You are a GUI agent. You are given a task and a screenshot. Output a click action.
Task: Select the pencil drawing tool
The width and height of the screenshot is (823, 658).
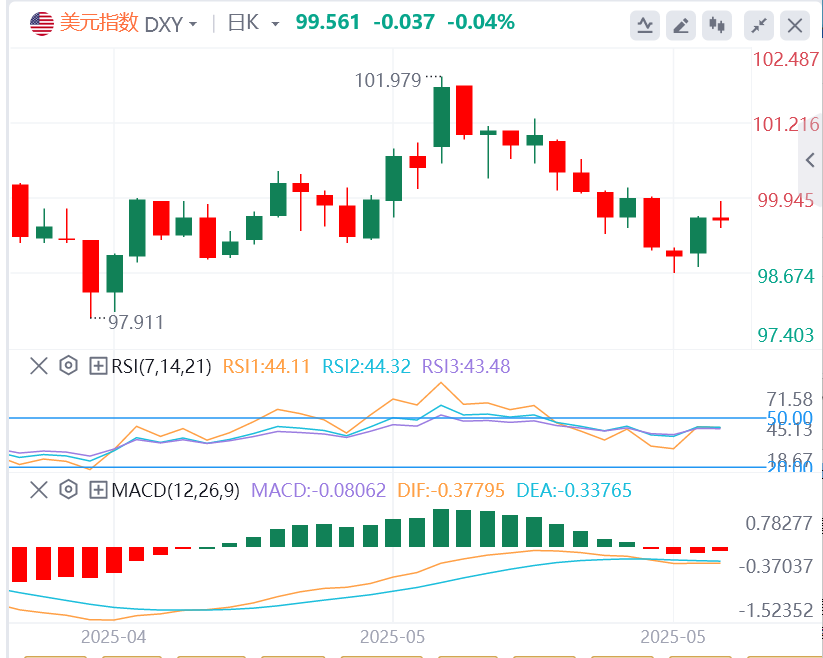point(683,25)
